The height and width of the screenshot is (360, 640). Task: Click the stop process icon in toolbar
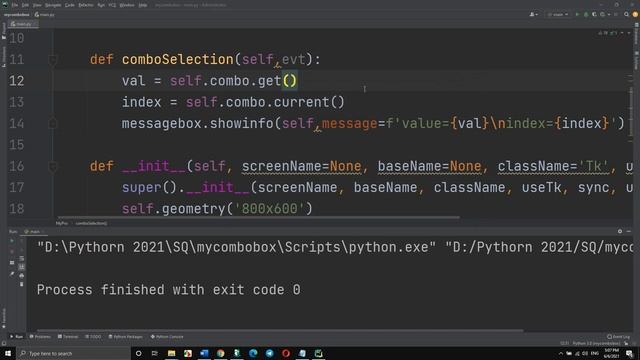(616, 15)
